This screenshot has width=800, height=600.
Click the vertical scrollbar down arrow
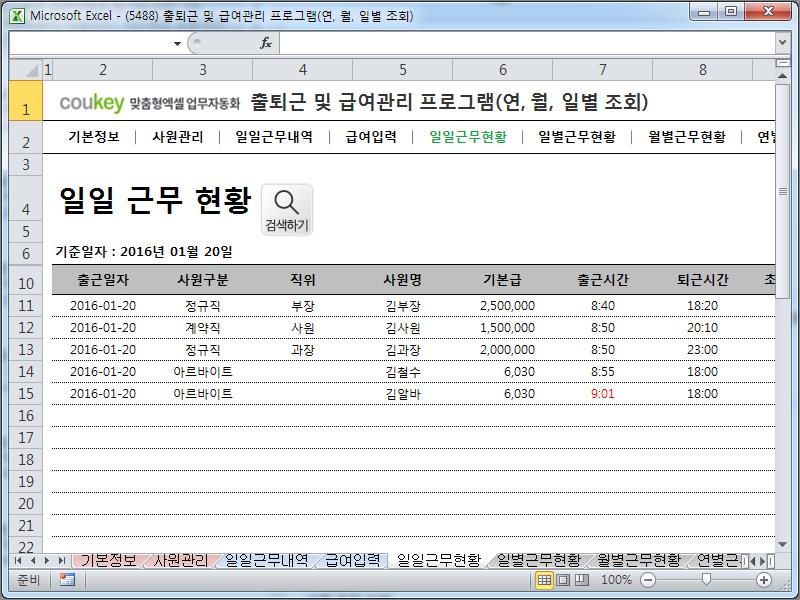pos(782,545)
